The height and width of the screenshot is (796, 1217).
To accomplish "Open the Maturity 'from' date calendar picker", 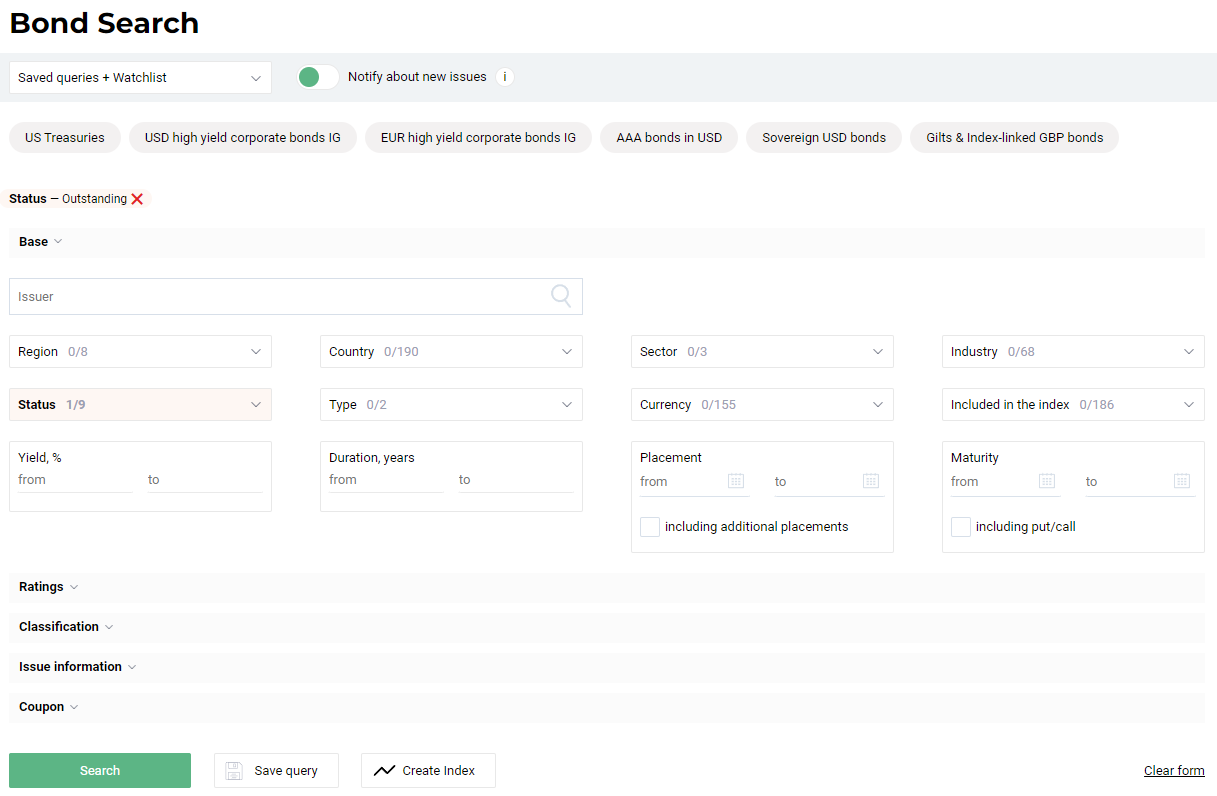I will click(x=1047, y=481).
